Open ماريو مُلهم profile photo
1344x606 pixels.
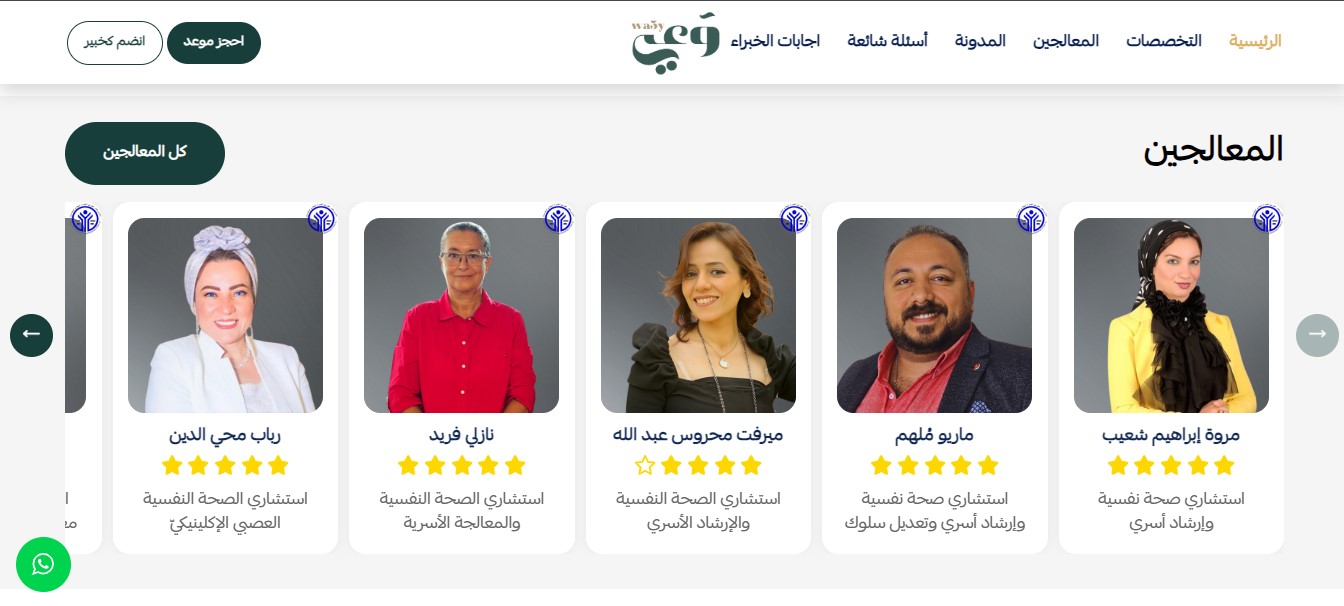click(x=934, y=316)
